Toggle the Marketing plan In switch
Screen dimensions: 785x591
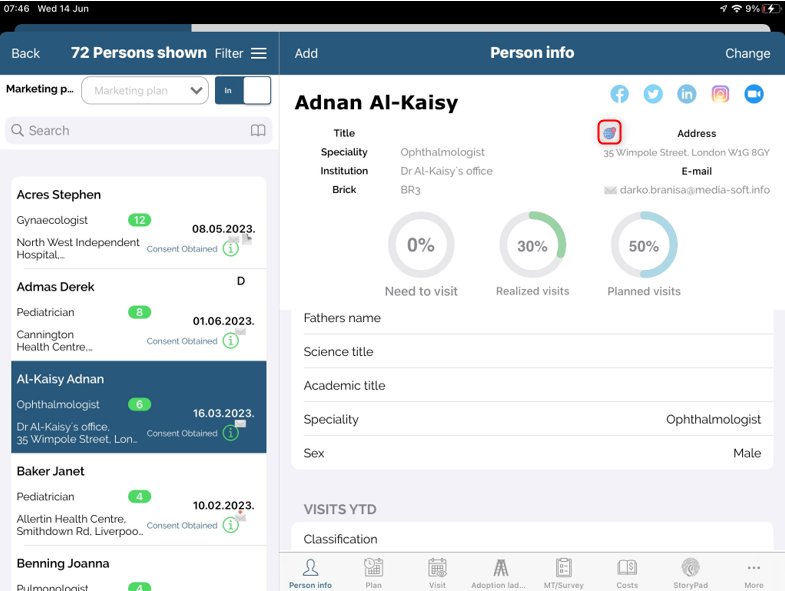[243, 90]
